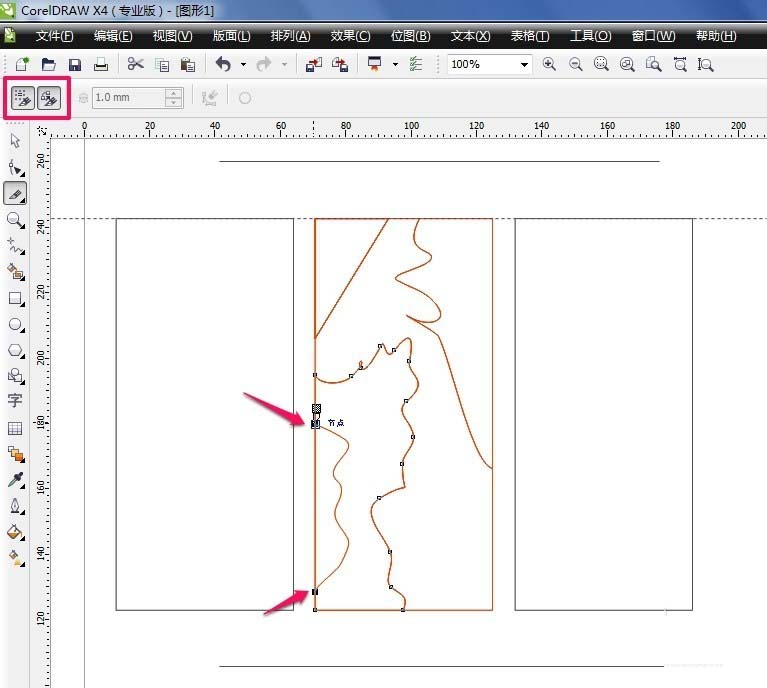Image resolution: width=767 pixels, height=688 pixels.
Task: Click the Import icon
Action: tap(314, 64)
